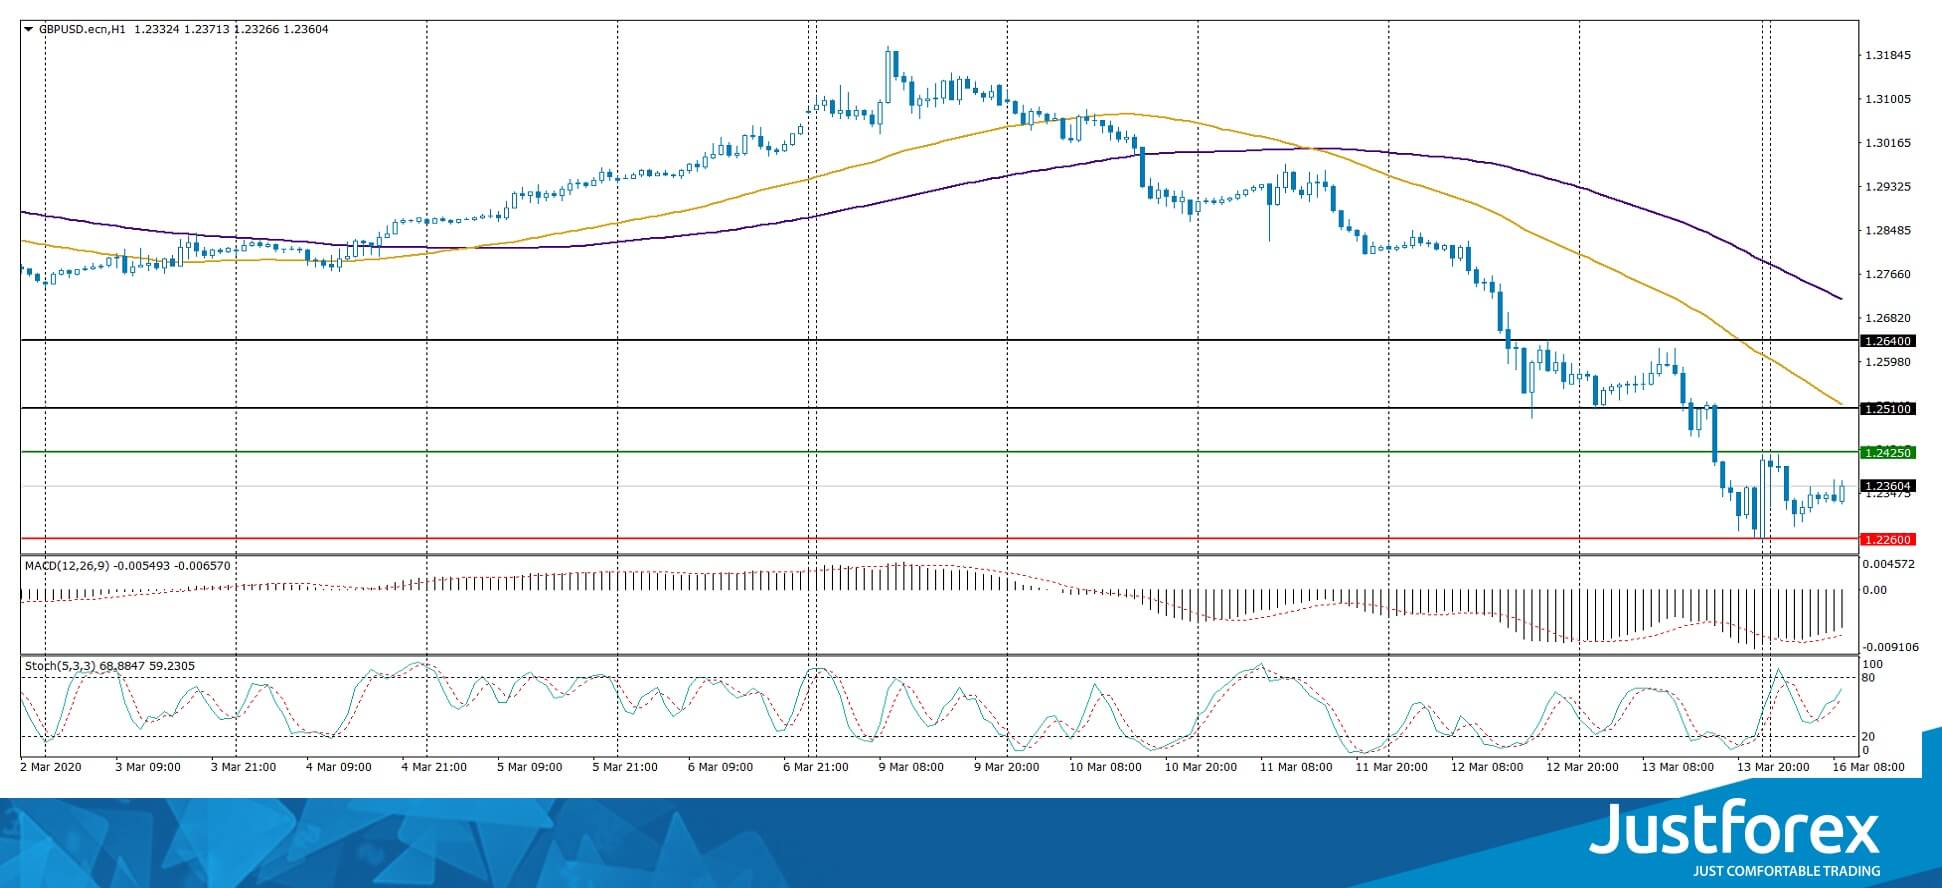Click the red 1.22600 price level tag
Screen dimensions: 1942x888
[x=1887, y=540]
